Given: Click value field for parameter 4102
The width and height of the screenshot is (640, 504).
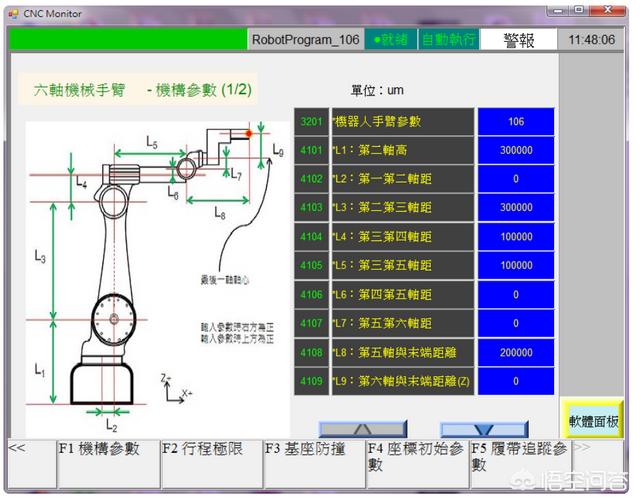Looking at the screenshot, I should 516,179.
